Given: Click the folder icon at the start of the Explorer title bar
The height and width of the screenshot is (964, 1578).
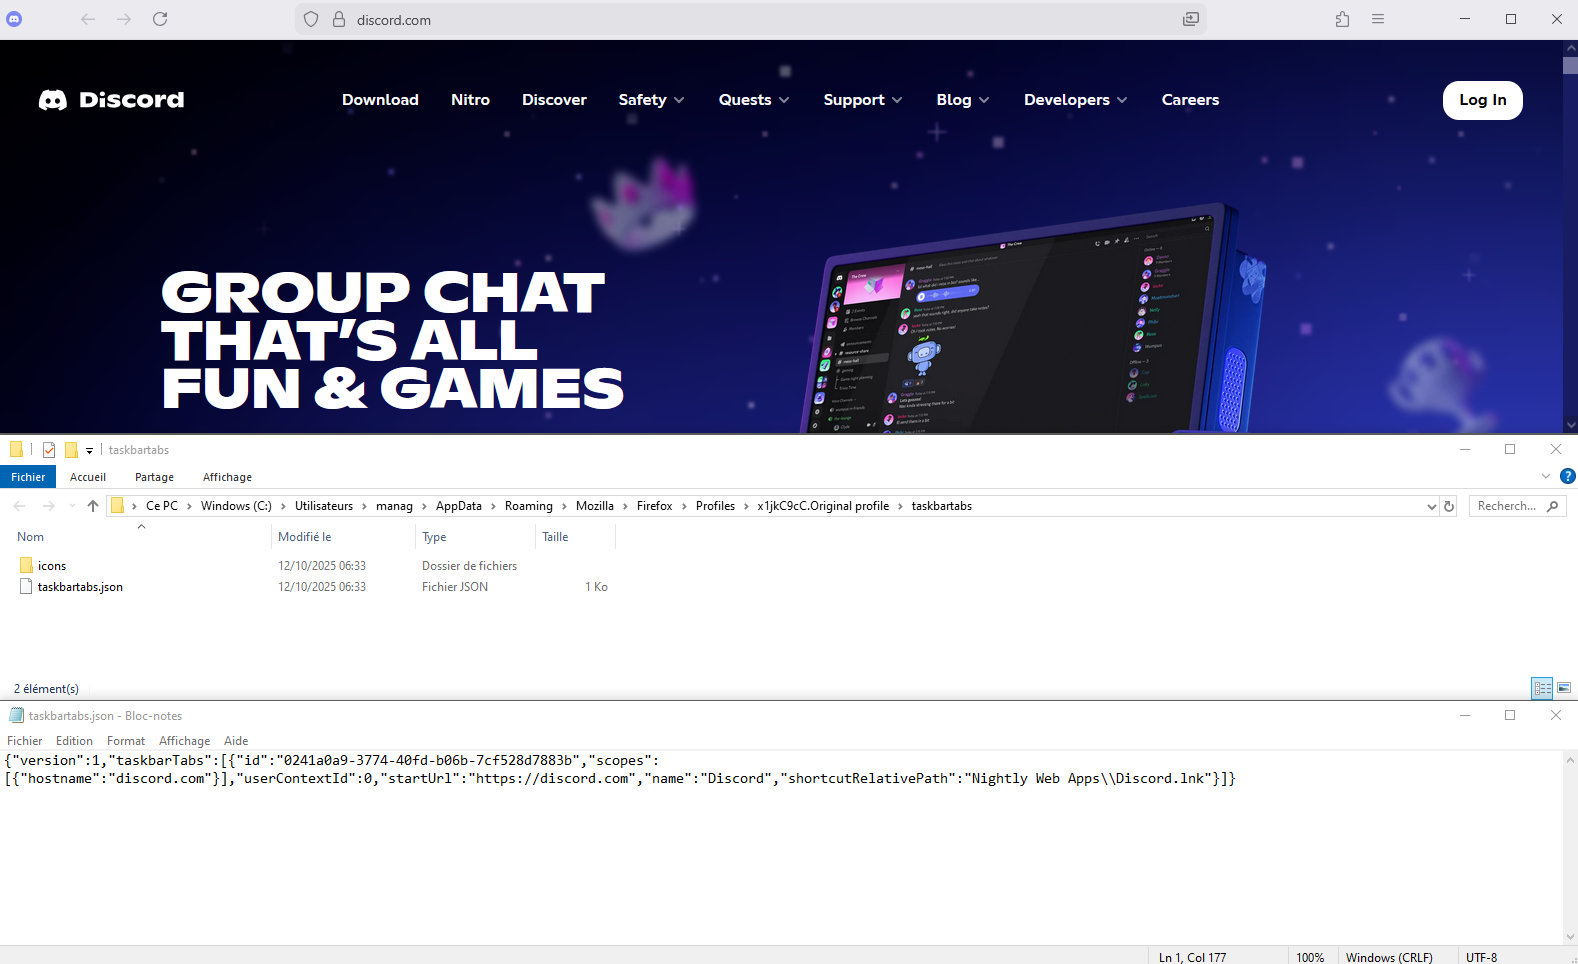Looking at the screenshot, I should (x=16, y=450).
